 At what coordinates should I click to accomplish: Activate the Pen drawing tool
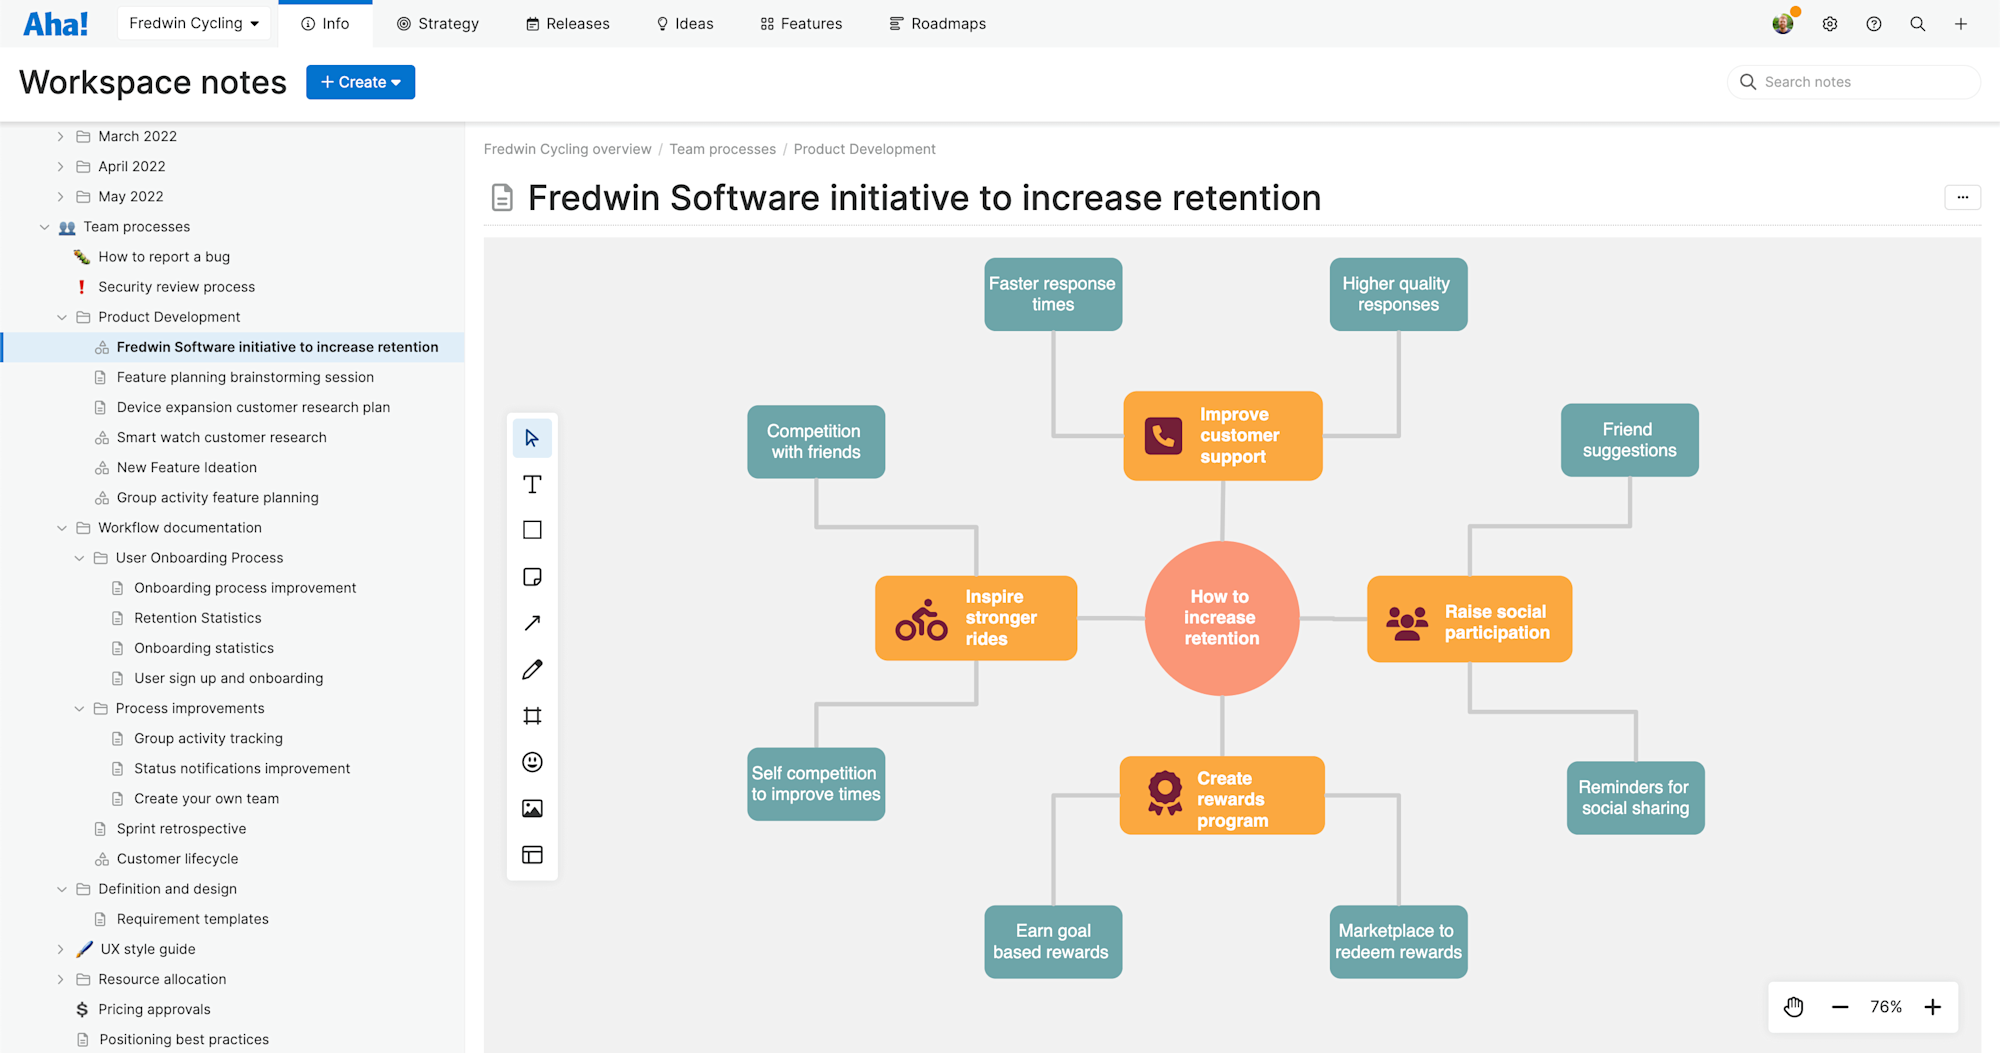tap(532, 668)
